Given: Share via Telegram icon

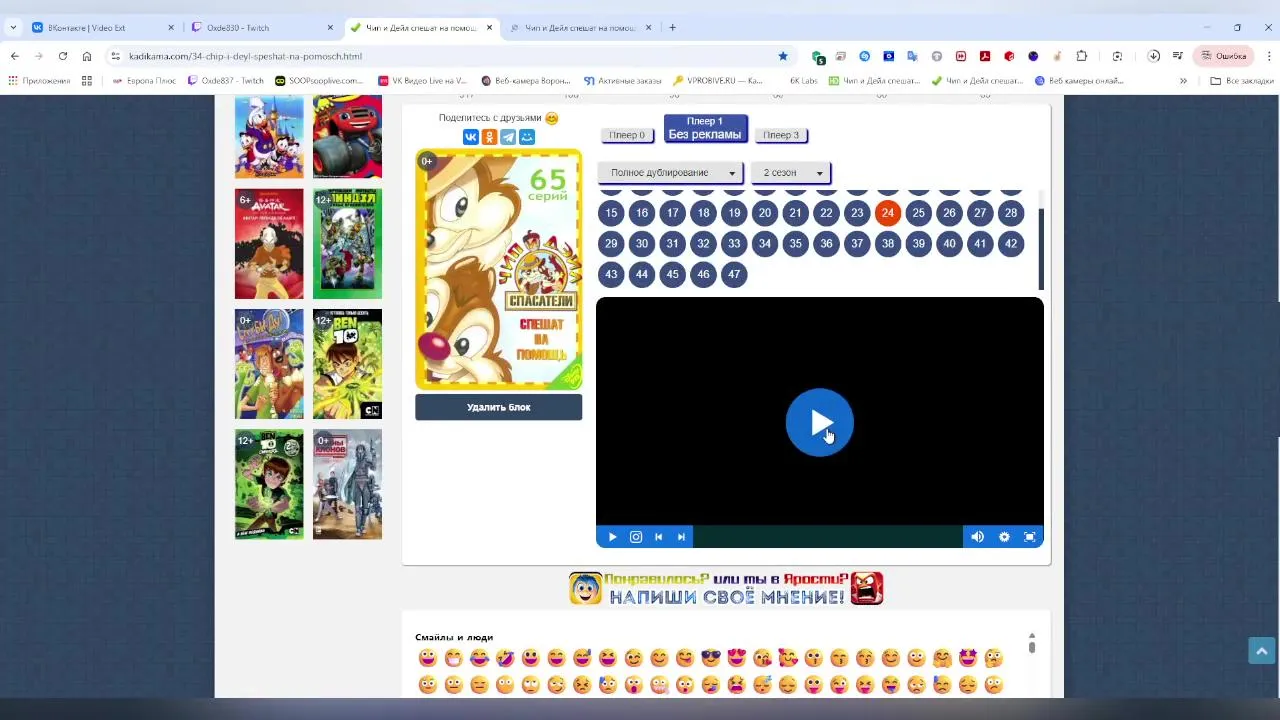Looking at the screenshot, I should click(508, 137).
